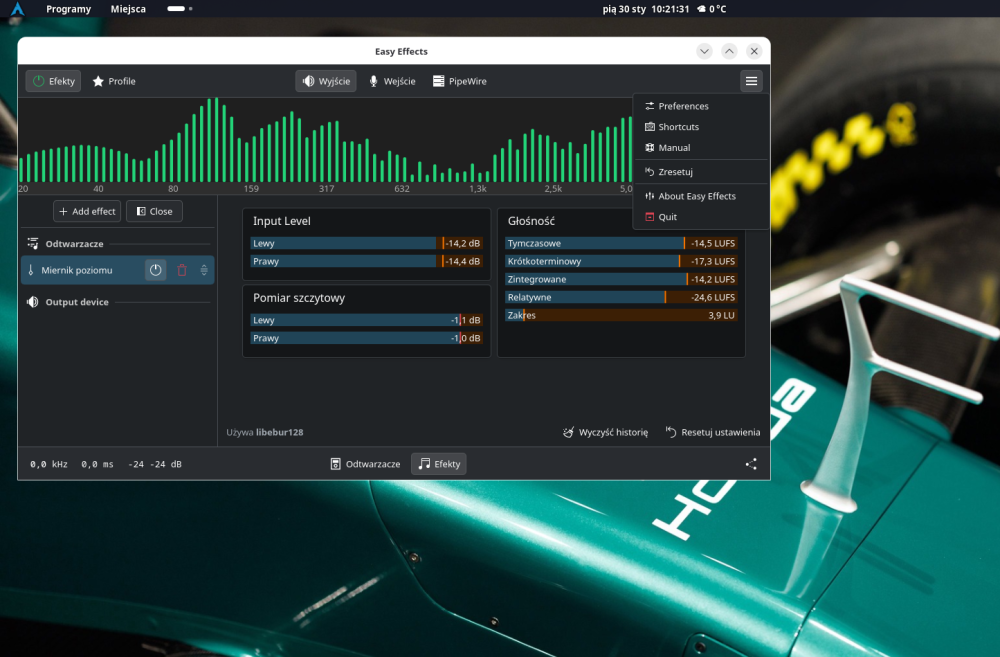Delete the Miernik poziomu effect via trash icon
This screenshot has height=657, width=1000.
click(x=182, y=270)
